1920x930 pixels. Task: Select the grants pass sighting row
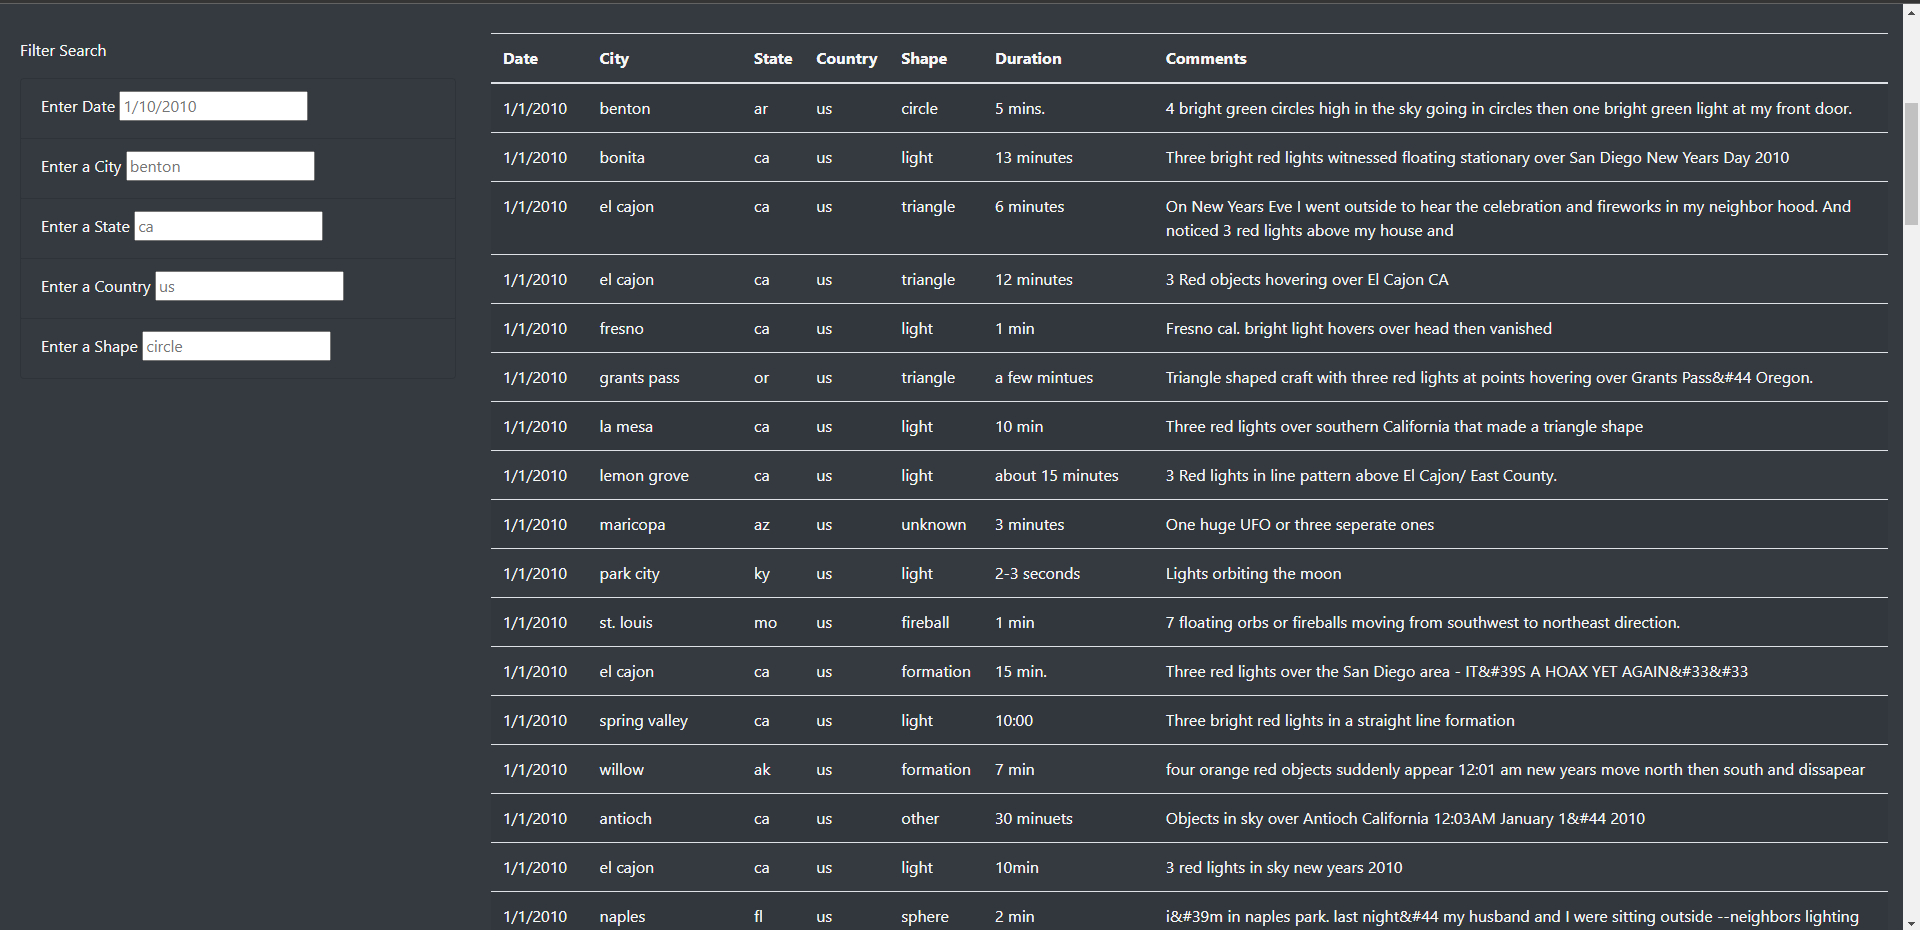coord(1000,378)
